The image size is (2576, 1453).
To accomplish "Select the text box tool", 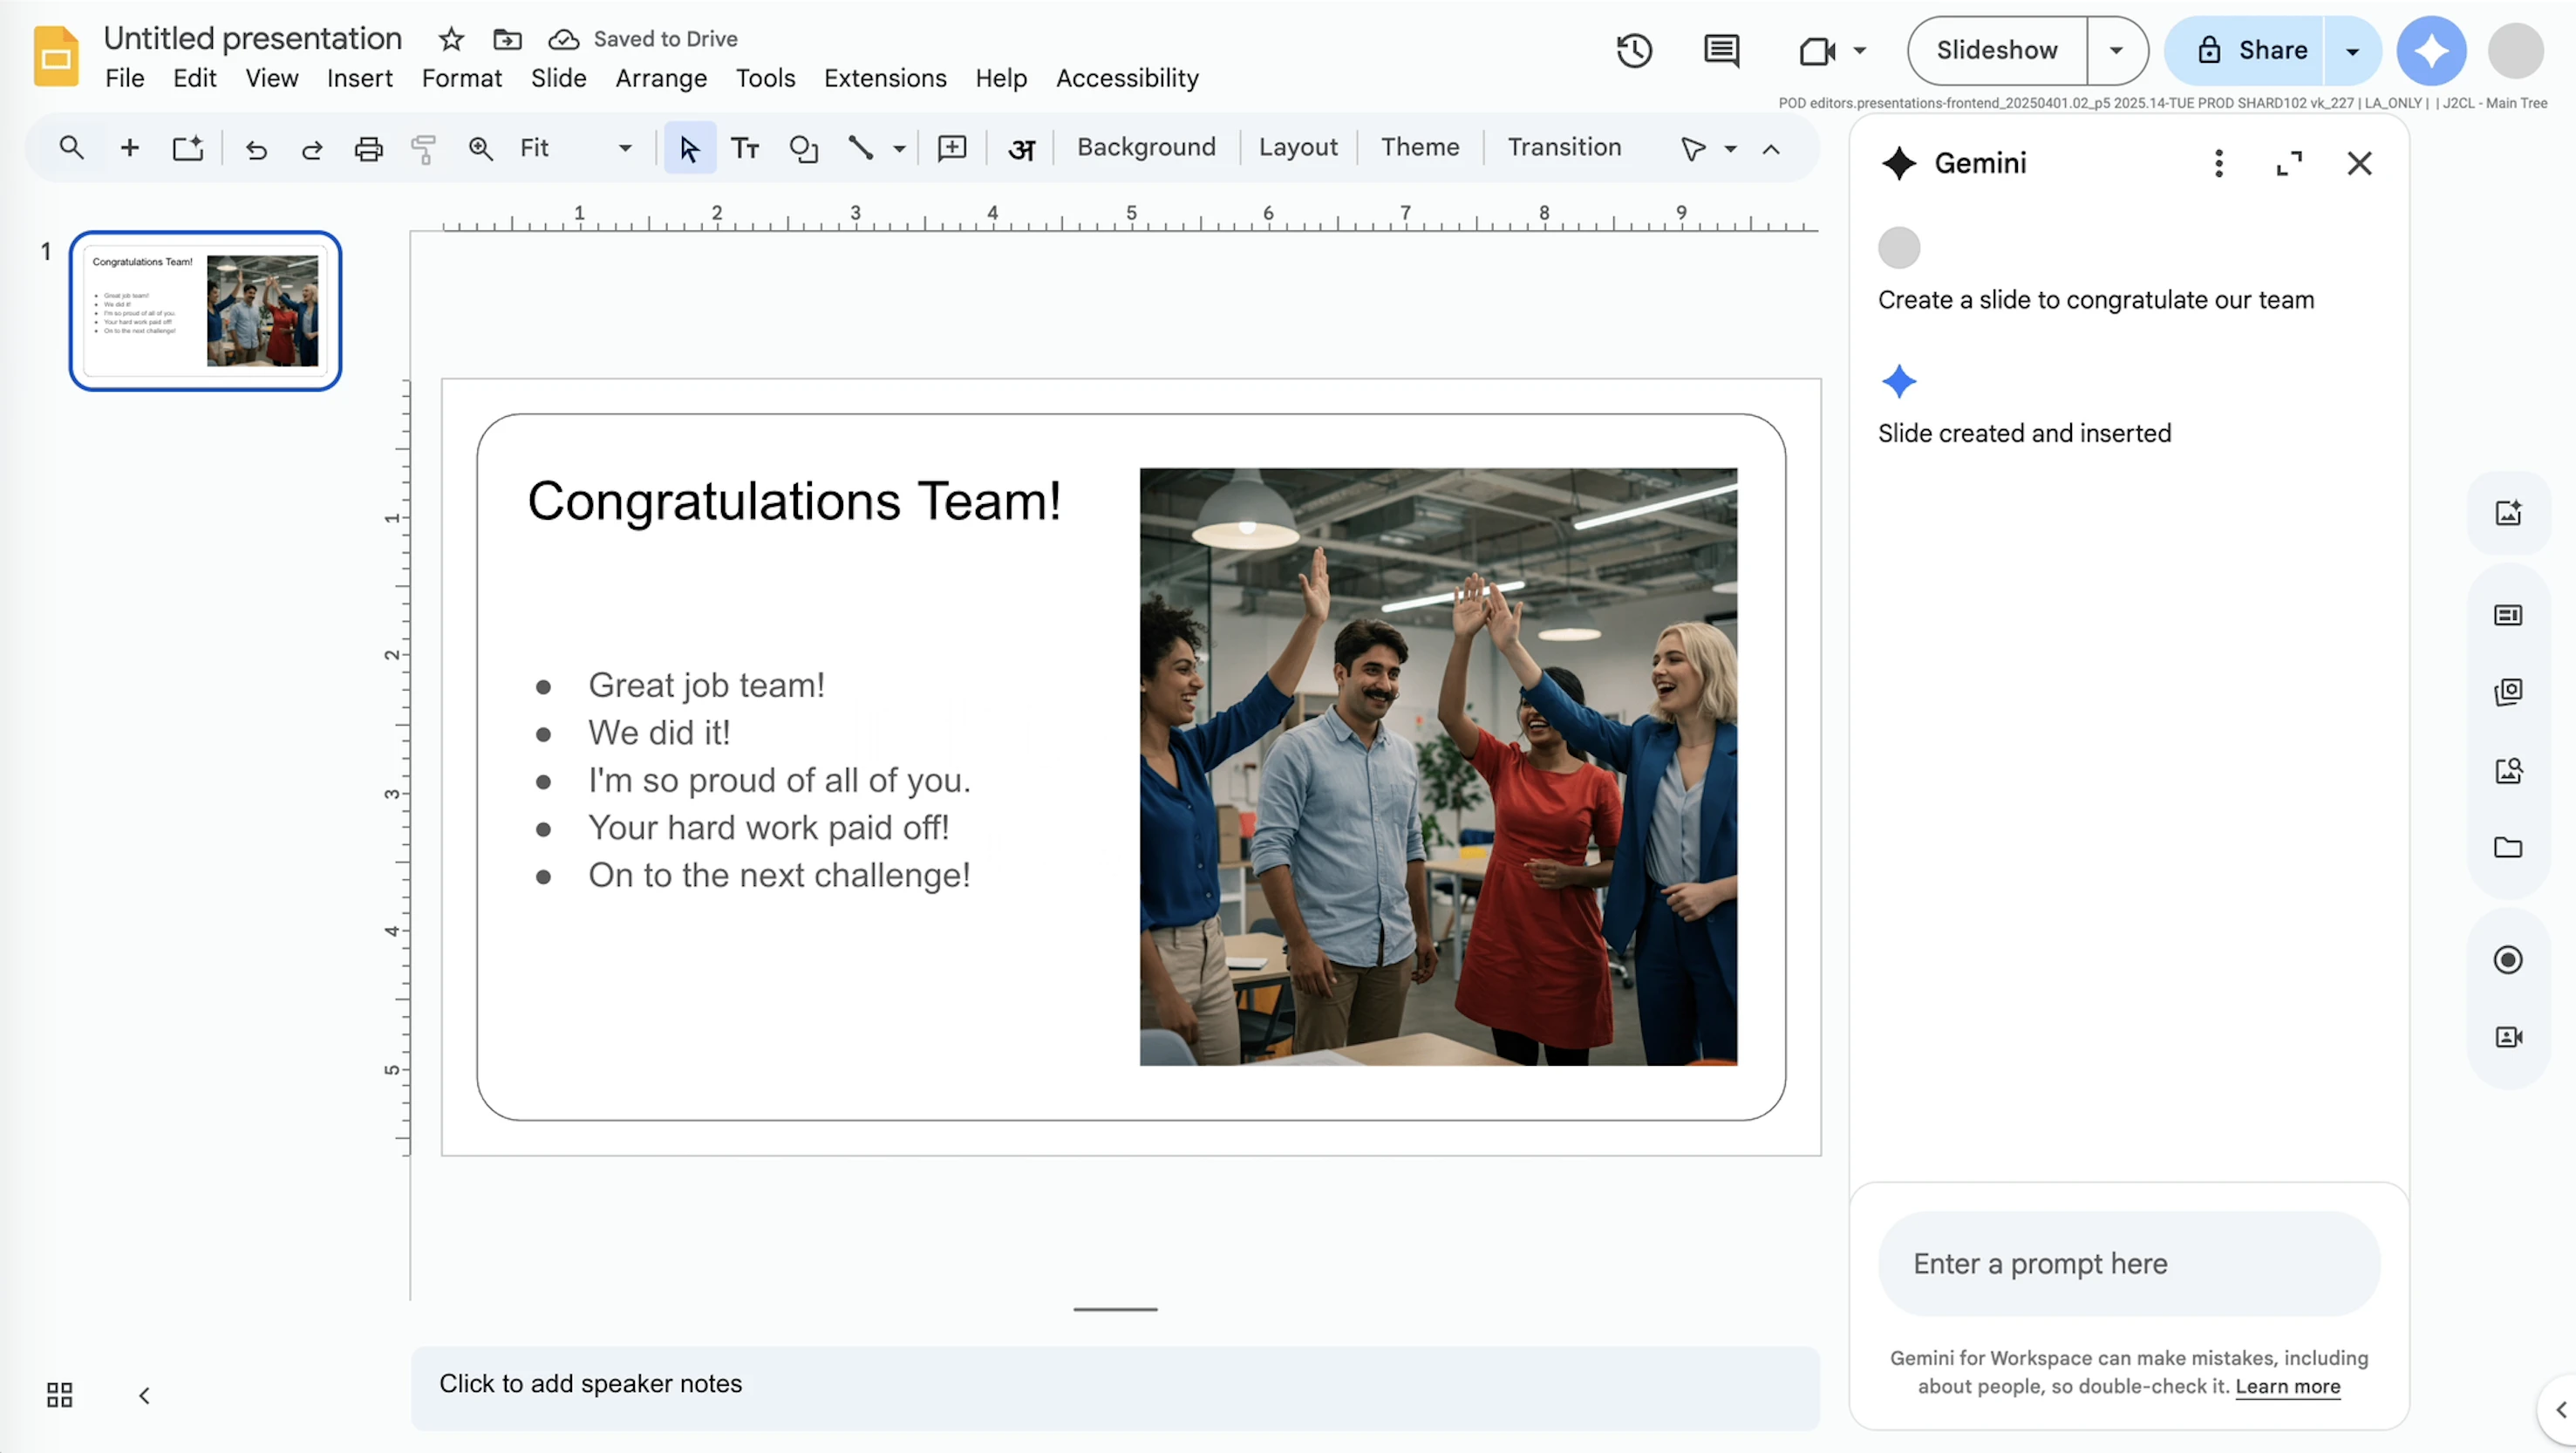I will 744,148.
